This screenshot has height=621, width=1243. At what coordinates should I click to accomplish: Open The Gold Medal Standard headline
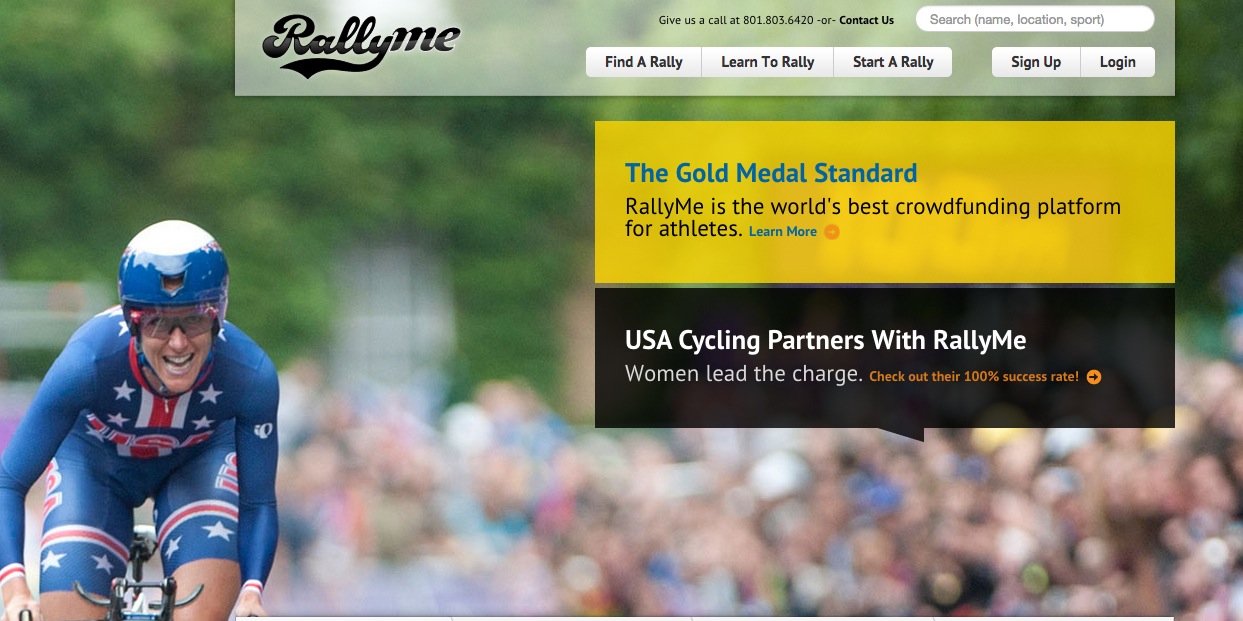(x=771, y=173)
